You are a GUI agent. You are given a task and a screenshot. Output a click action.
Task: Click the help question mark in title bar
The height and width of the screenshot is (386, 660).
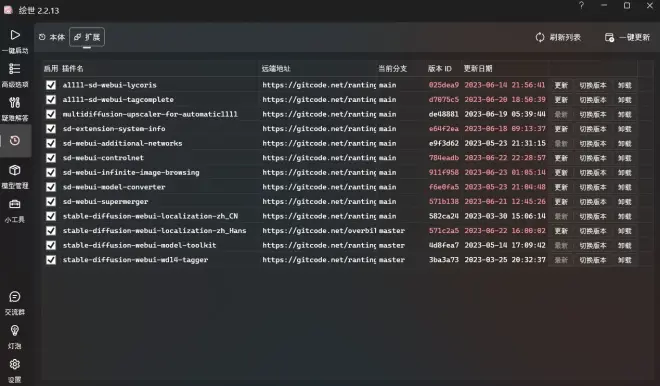pos(581,5)
